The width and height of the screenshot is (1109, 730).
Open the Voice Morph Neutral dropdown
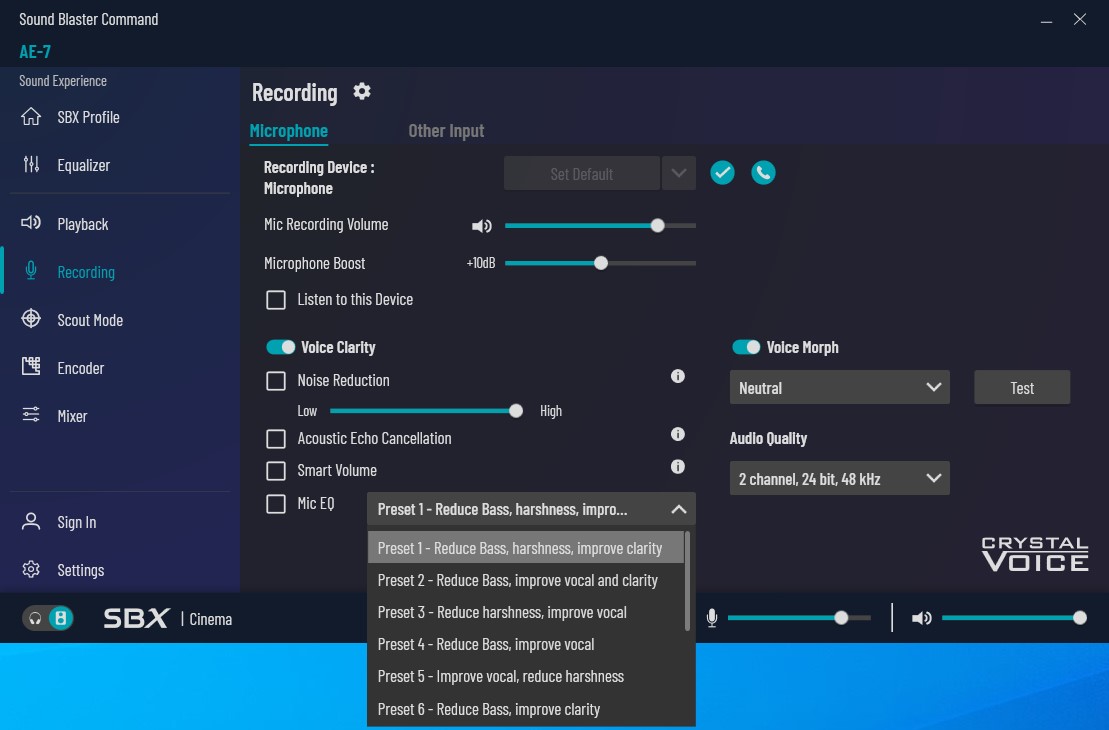point(840,388)
